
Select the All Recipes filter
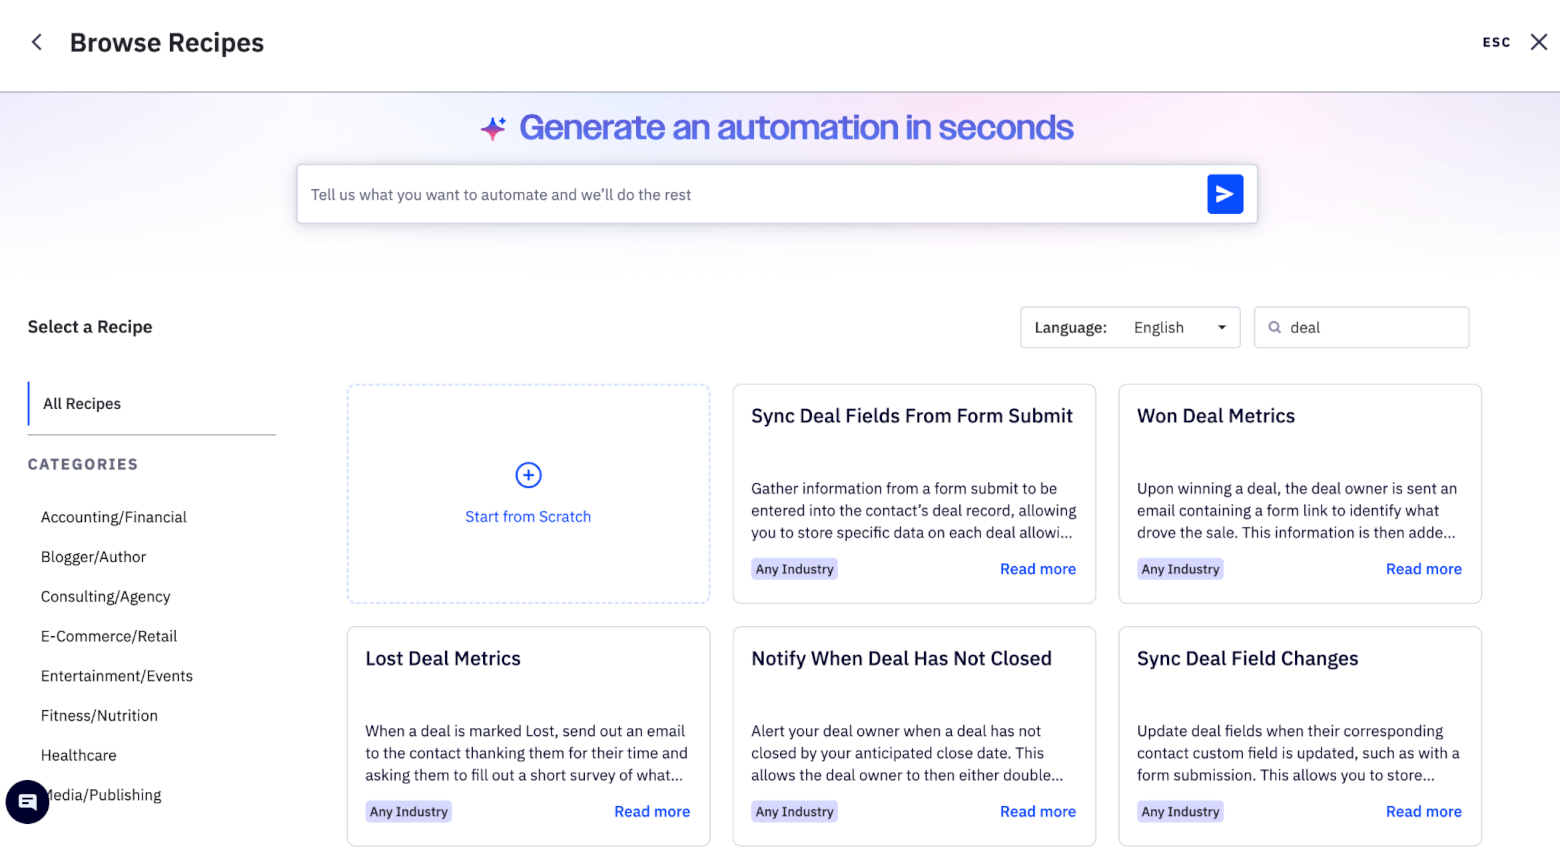(x=81, y=403)
